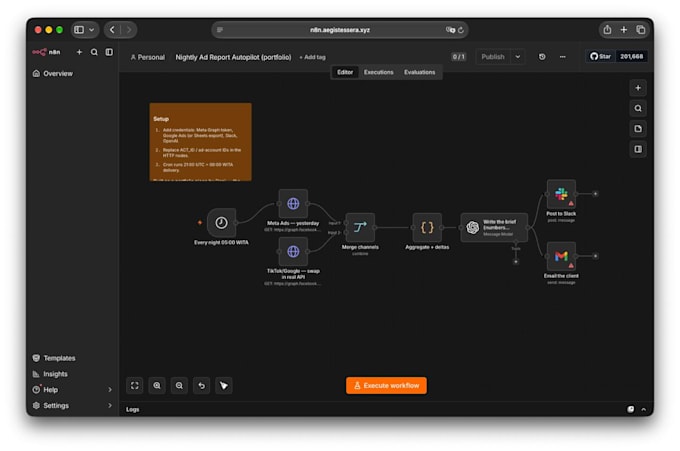Expand the Settings menu chevron

click(110, 405)
